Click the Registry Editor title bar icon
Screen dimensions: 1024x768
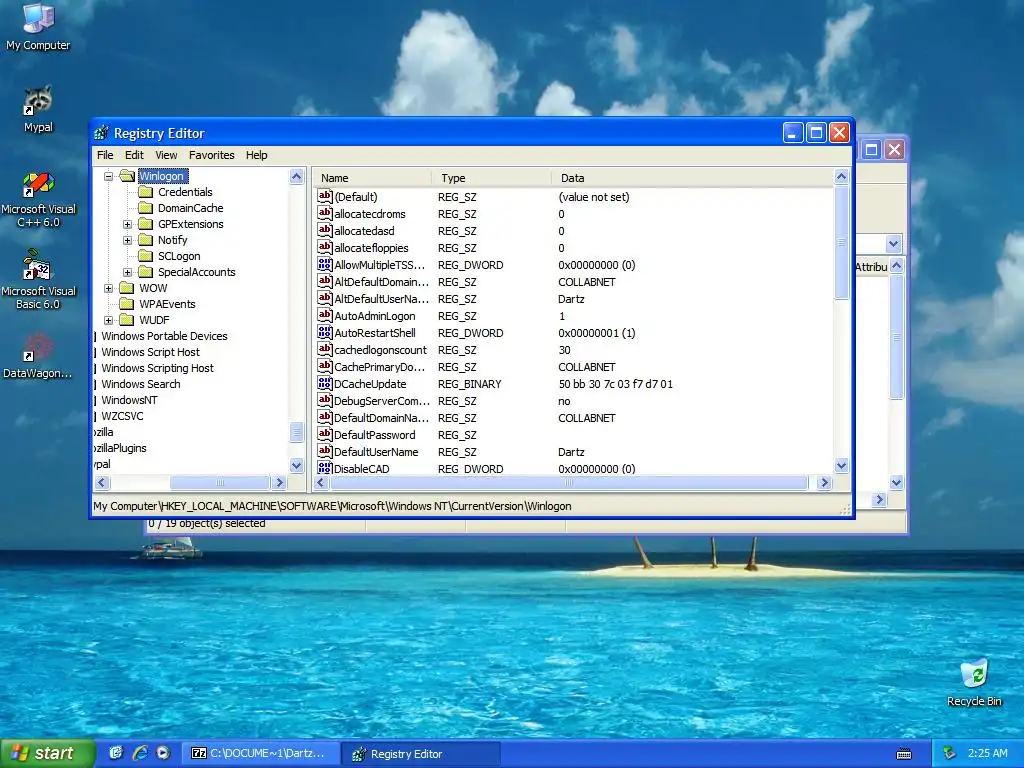coord(101,133)
